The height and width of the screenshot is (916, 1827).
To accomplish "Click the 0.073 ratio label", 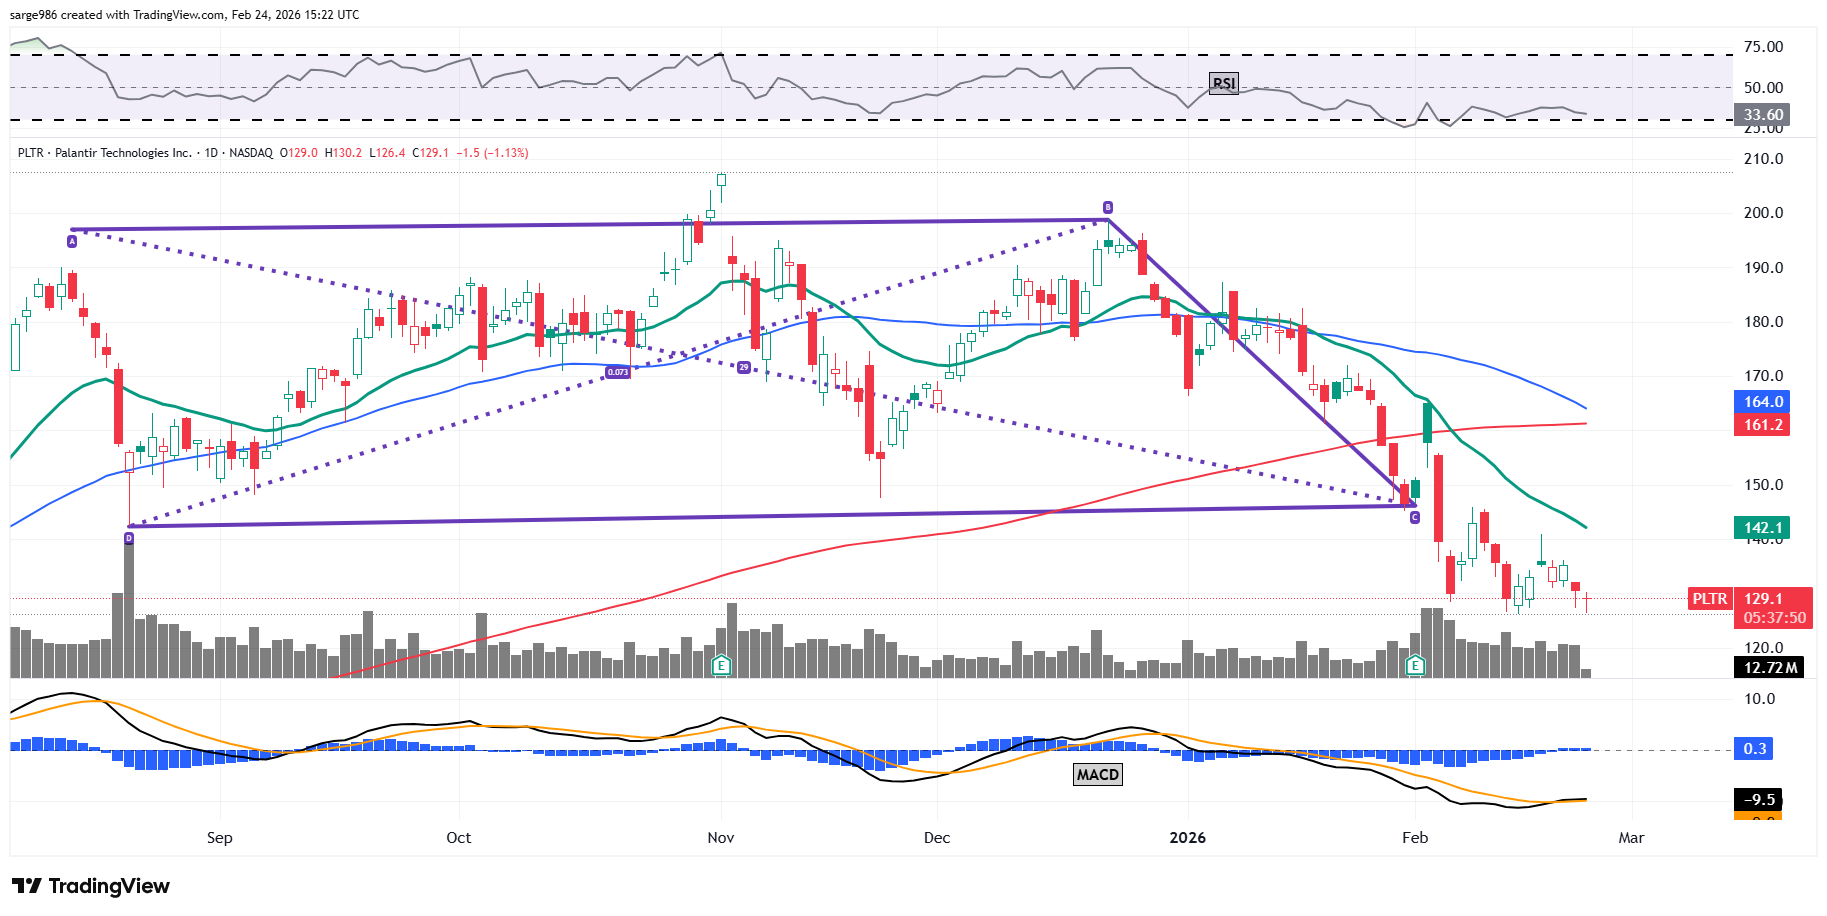I will coord(618,372).
